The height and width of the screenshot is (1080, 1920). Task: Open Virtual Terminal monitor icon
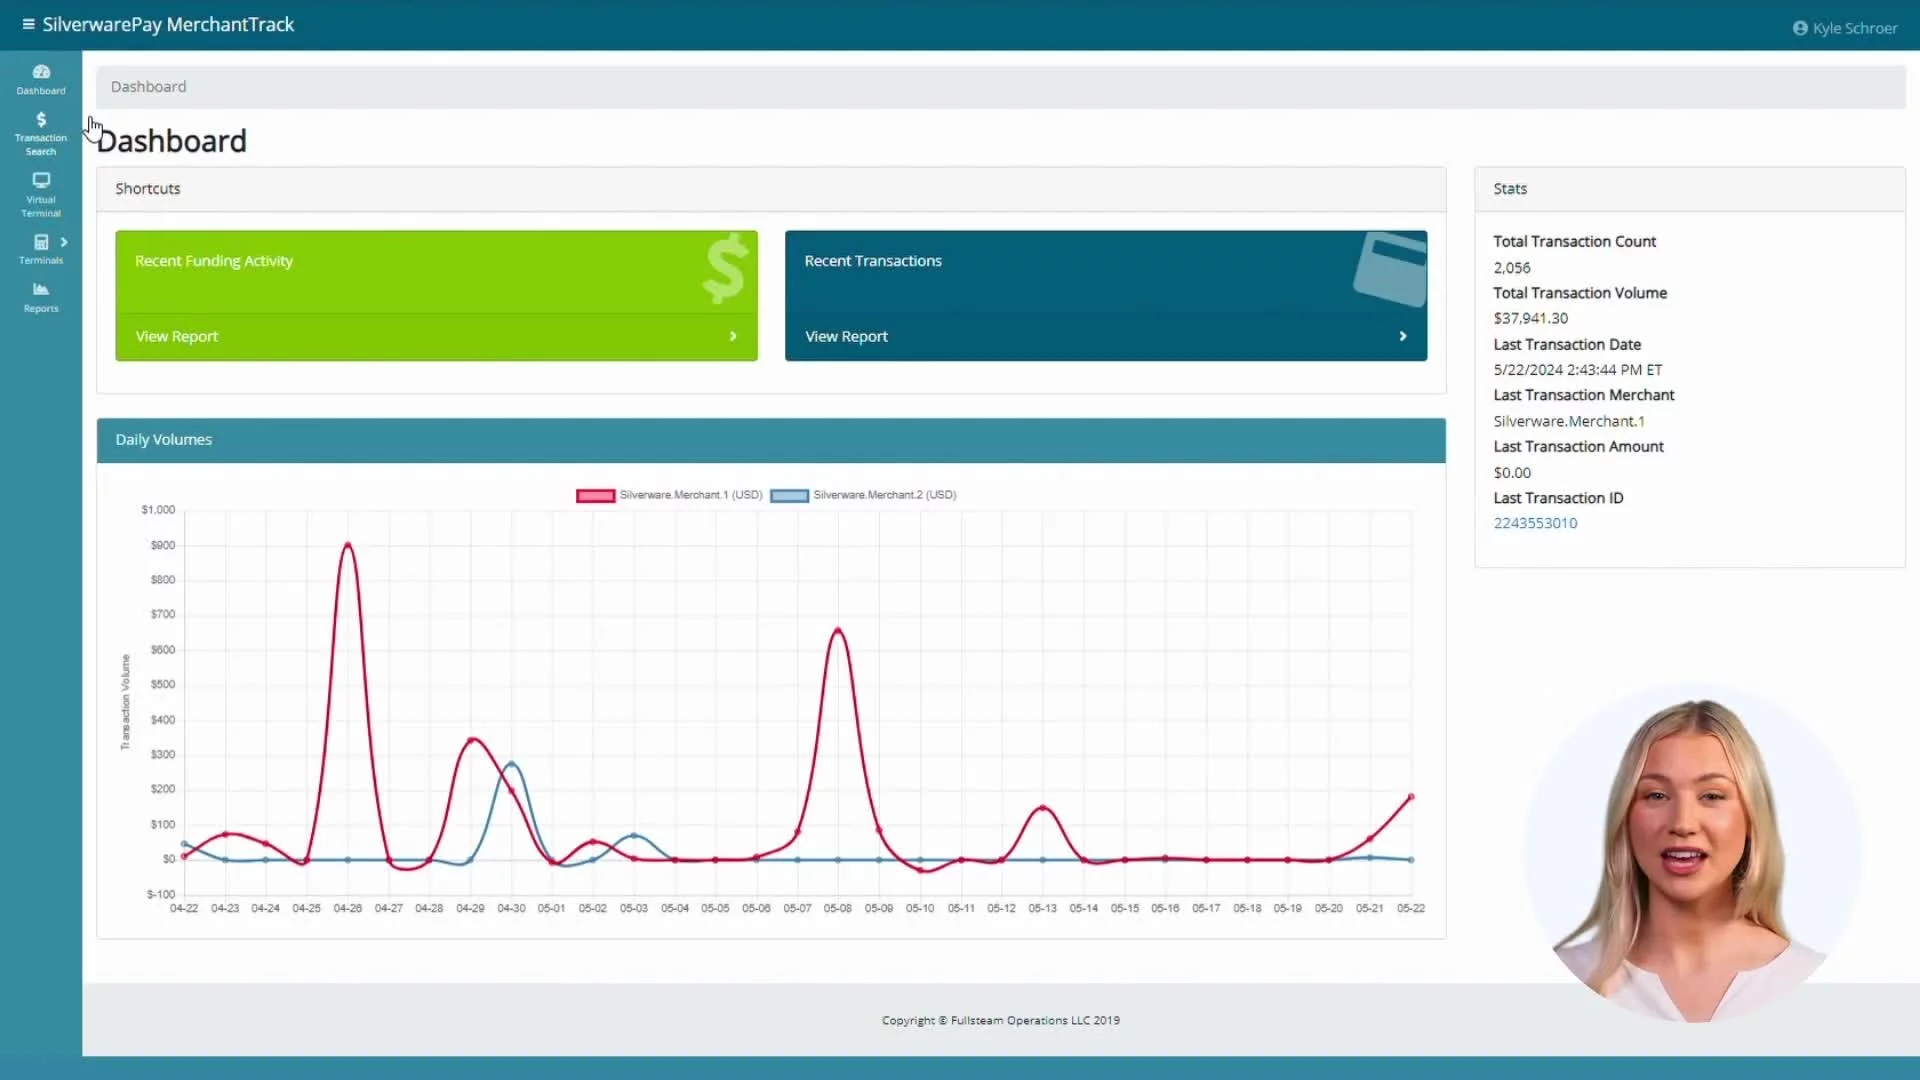[x=41, y=180]
